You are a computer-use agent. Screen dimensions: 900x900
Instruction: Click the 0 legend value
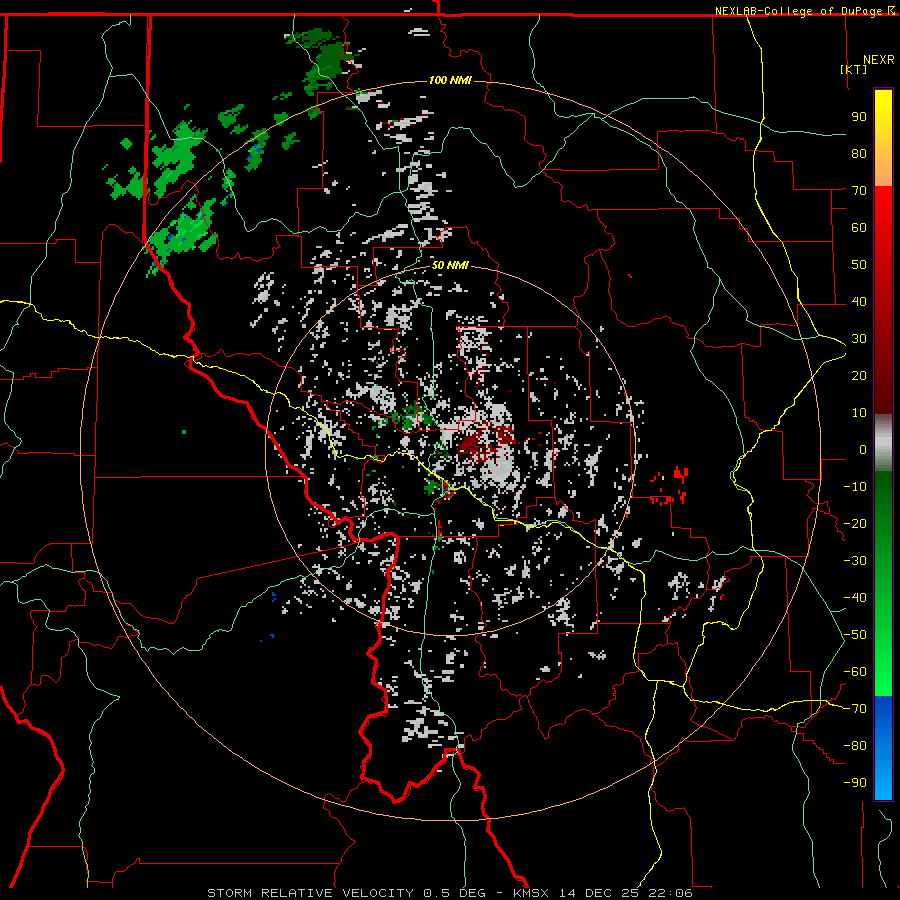863,449
